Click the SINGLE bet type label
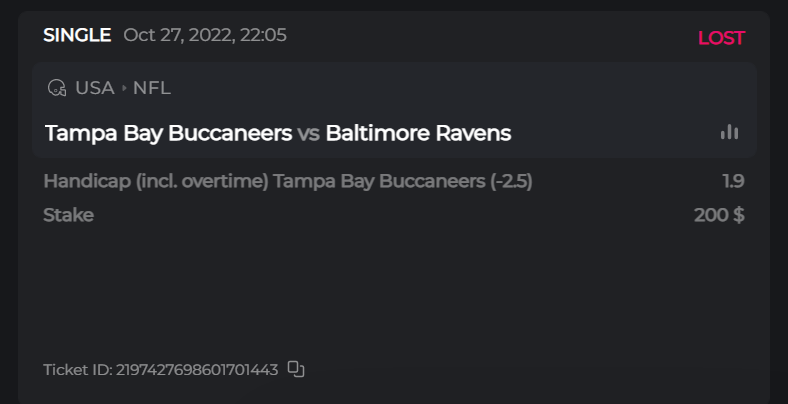788x404 pixels. click(x=77, y=36)
